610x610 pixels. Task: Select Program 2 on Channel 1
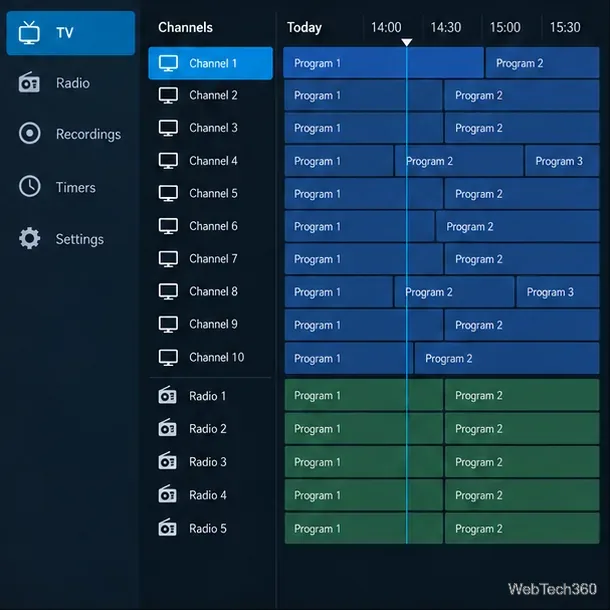pyautogui.click(x=542, y=63)
